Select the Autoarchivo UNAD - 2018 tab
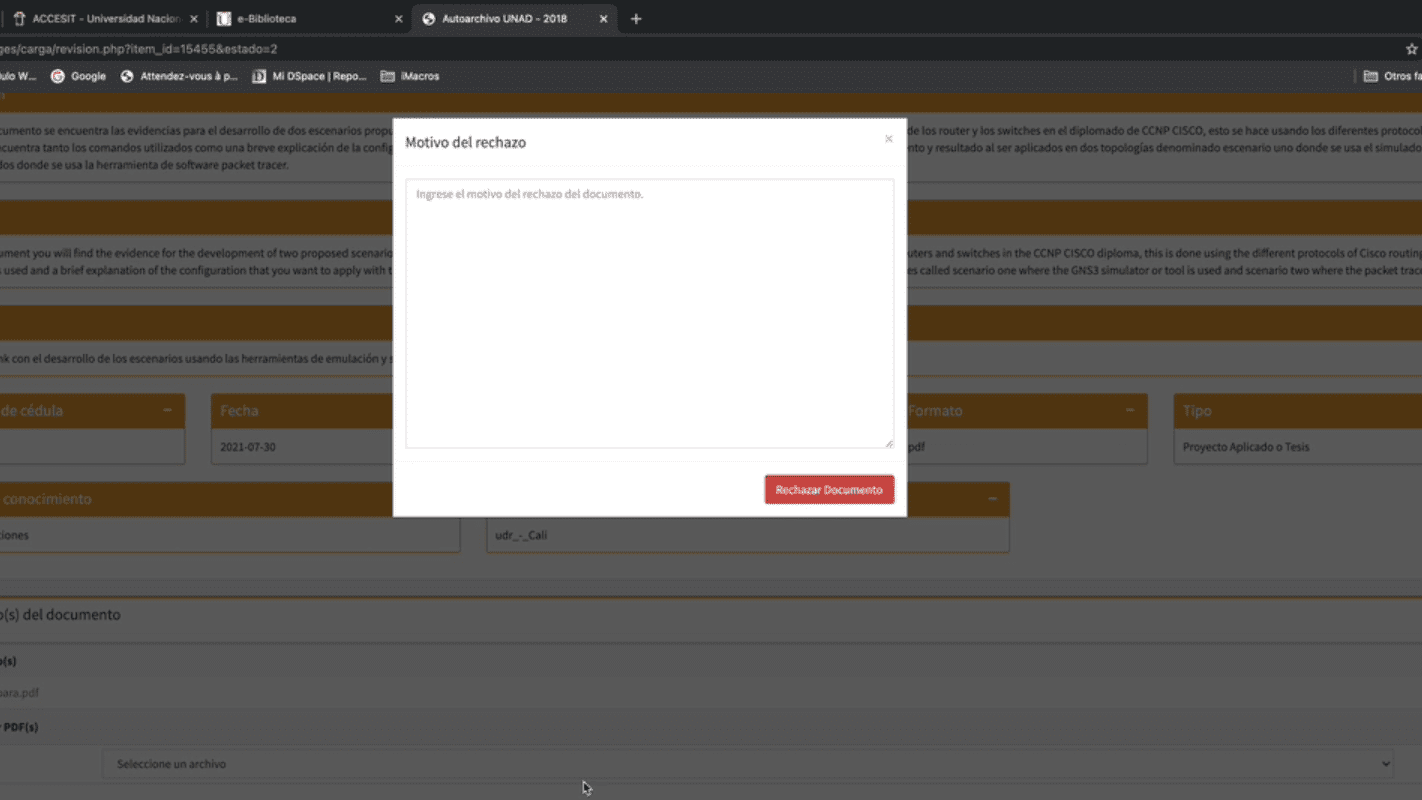Screen dimensions: 1422x800 tap(512, 19)
